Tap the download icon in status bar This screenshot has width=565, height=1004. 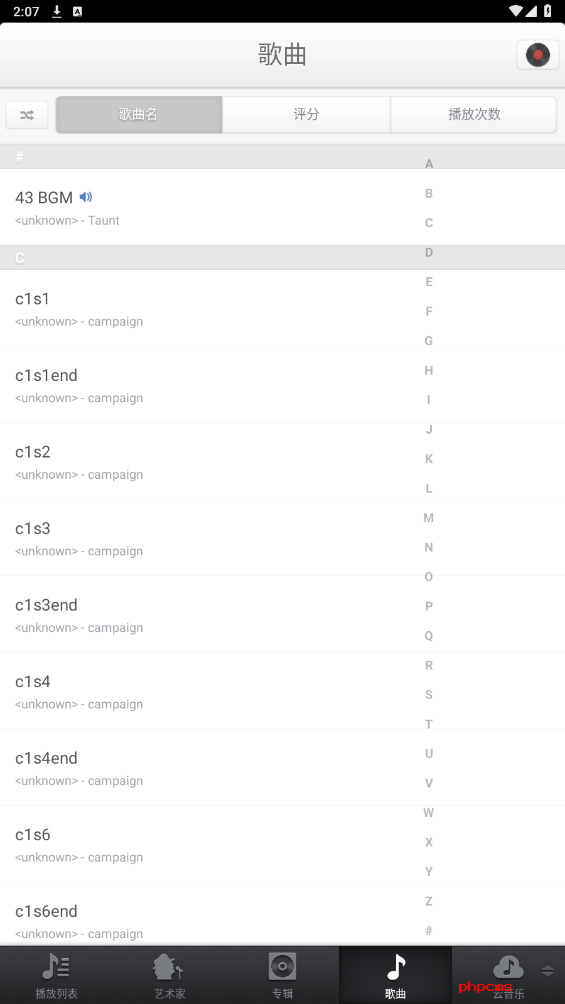[x=57, y=11]
